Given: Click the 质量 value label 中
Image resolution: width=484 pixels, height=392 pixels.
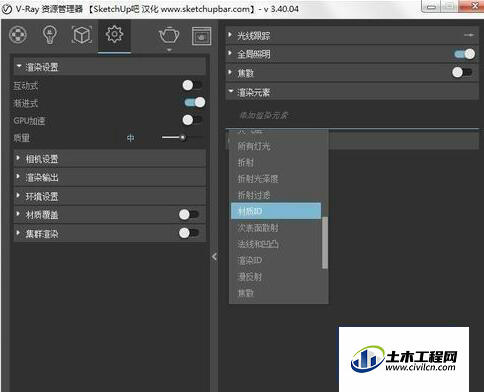Looking at the screenshot, I should tap(131, 138).
